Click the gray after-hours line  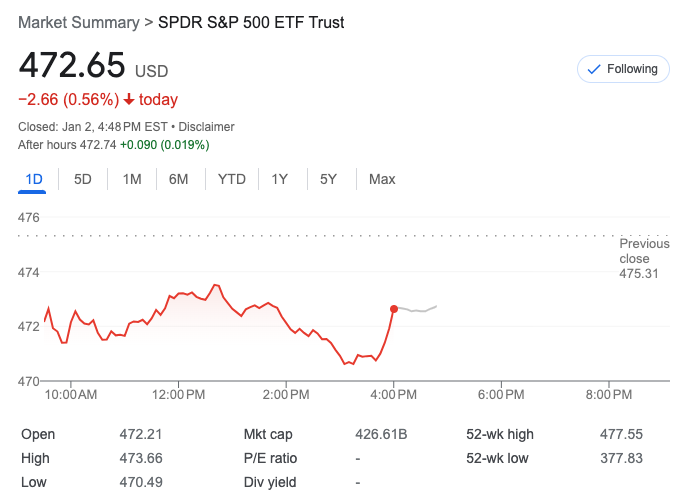pyautogui.click(x=418, y=310)
